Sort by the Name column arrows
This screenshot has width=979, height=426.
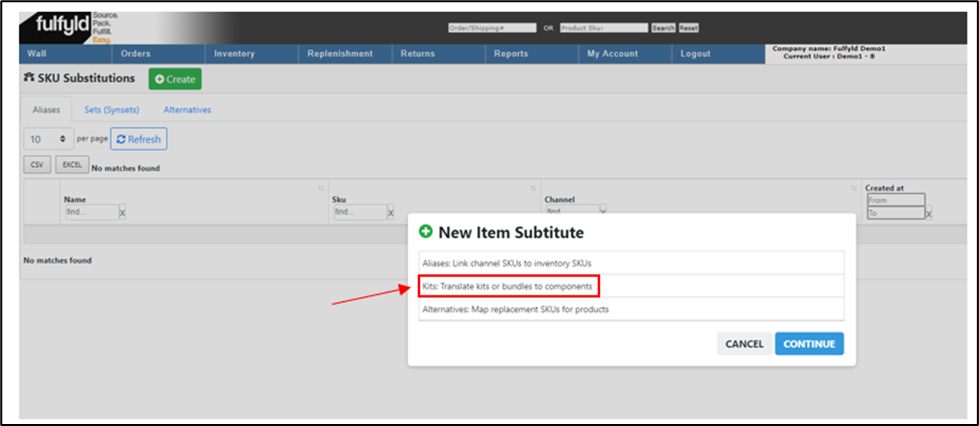pyautogui.click(x=321, y=189)
